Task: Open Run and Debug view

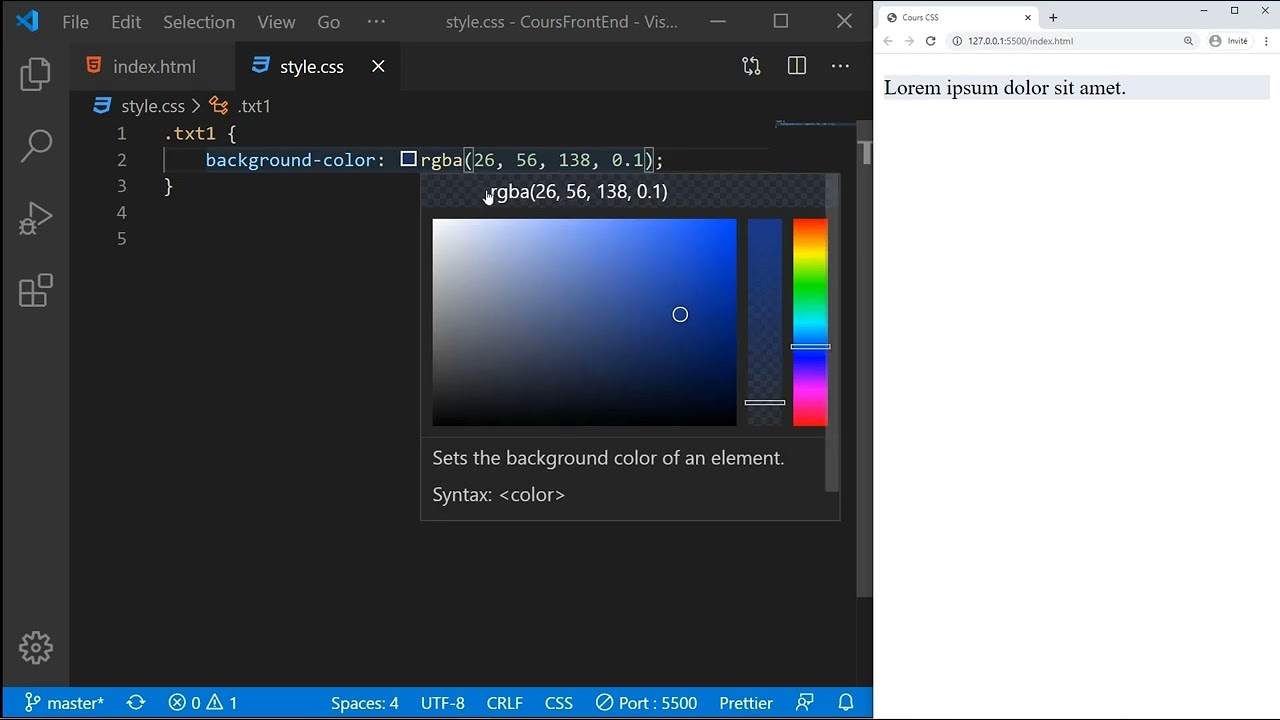Action: pyautogui.click(x=35, y=219)
